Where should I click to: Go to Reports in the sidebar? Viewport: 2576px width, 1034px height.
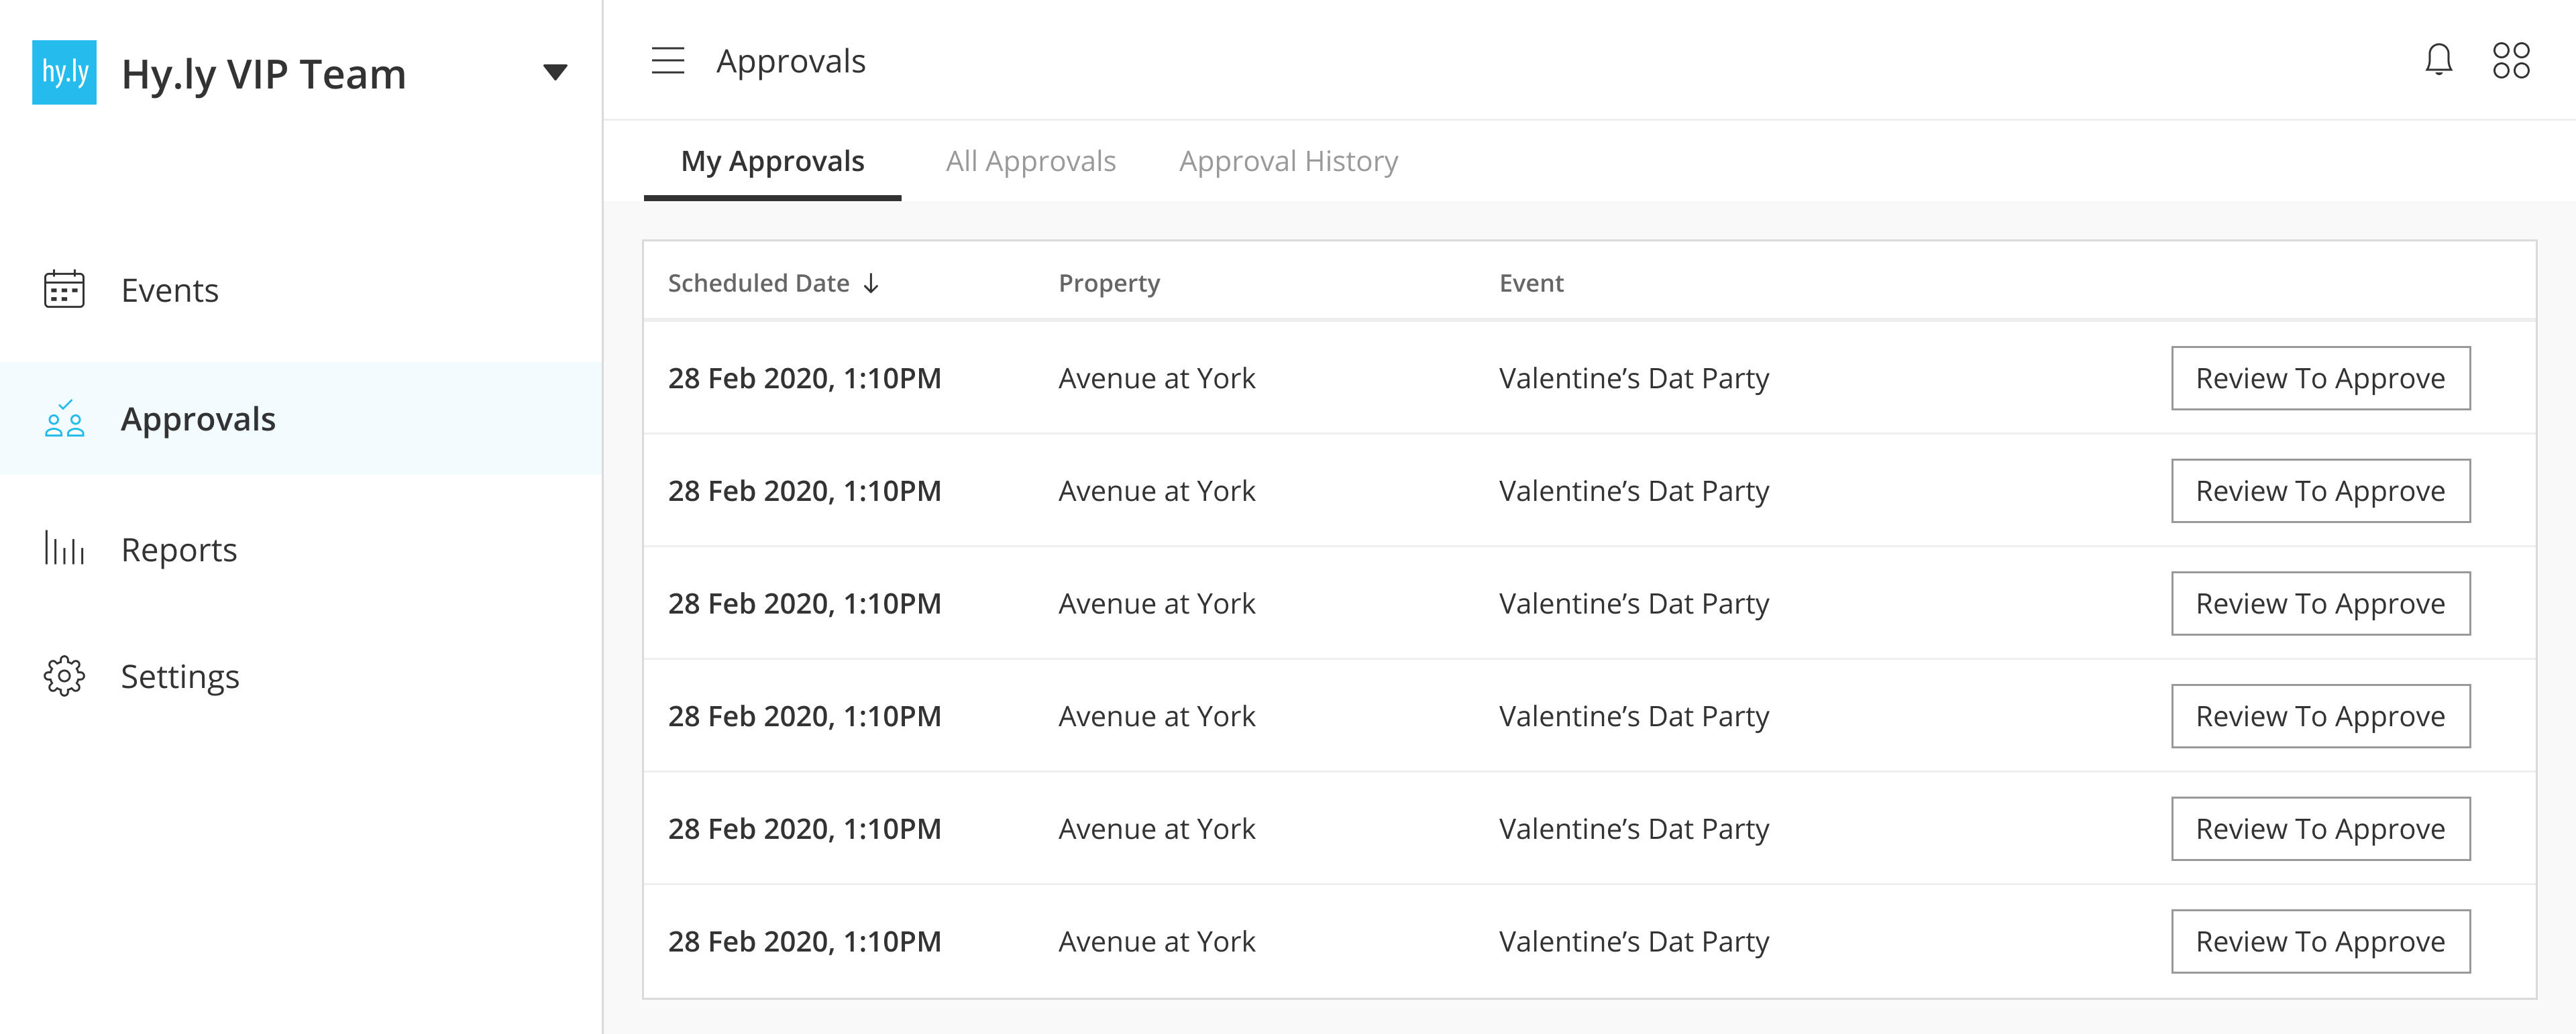(179, 550)
